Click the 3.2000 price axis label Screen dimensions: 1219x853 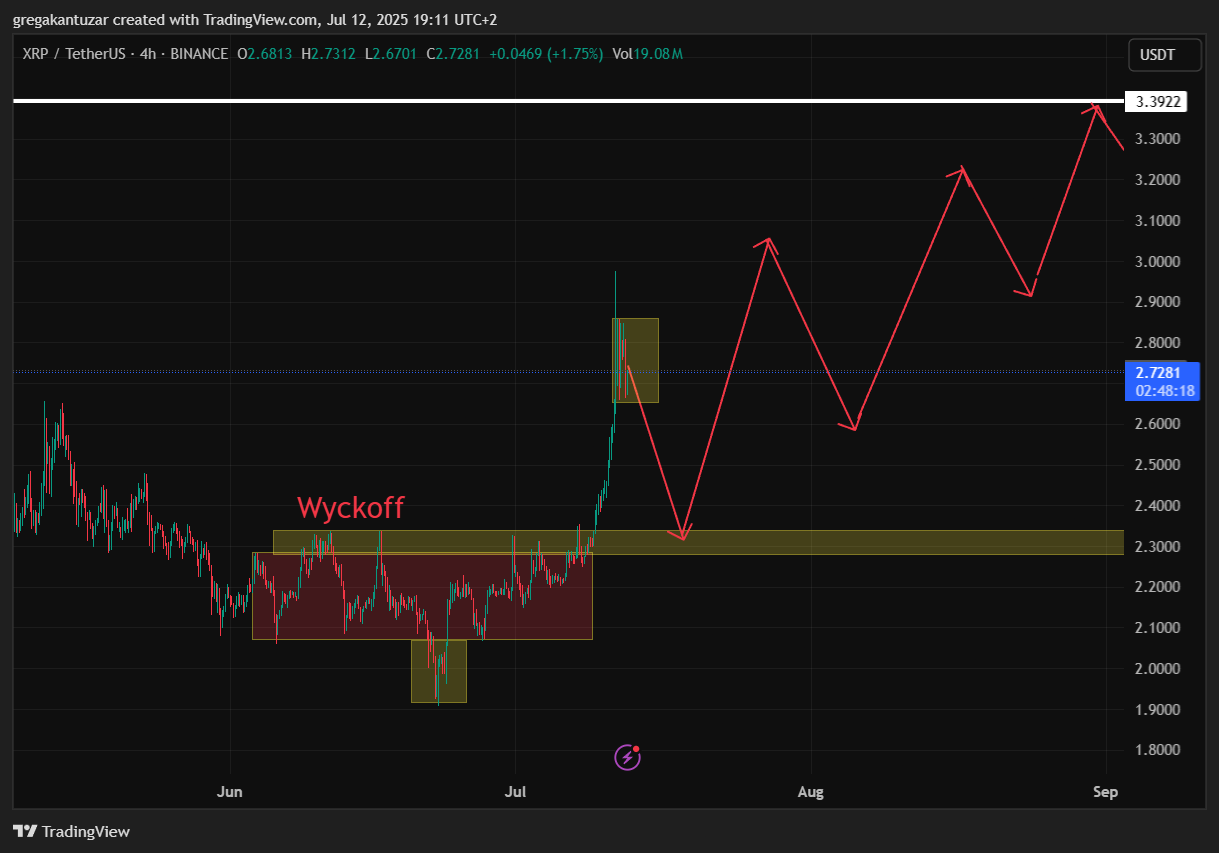(x=1158, y=180)
